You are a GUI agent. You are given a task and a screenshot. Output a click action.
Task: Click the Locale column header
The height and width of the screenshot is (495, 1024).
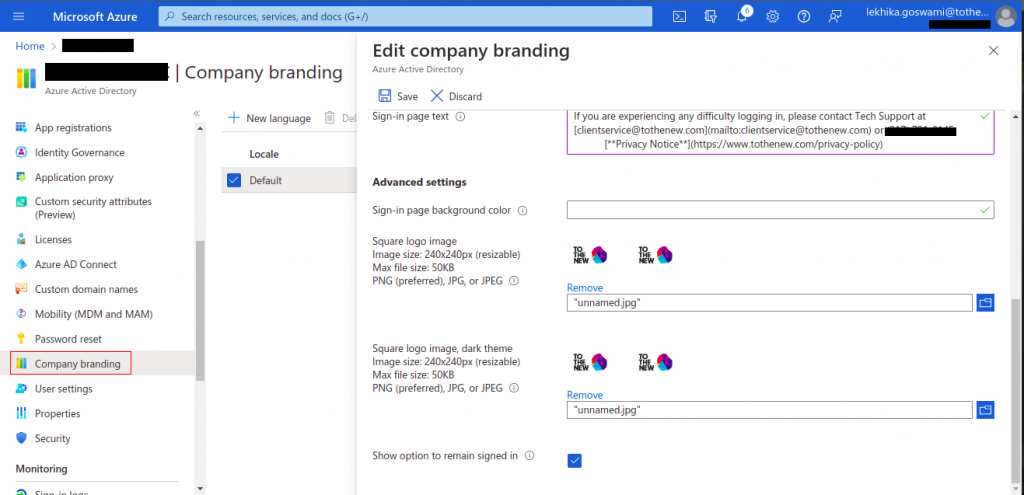tap(264, 154)
